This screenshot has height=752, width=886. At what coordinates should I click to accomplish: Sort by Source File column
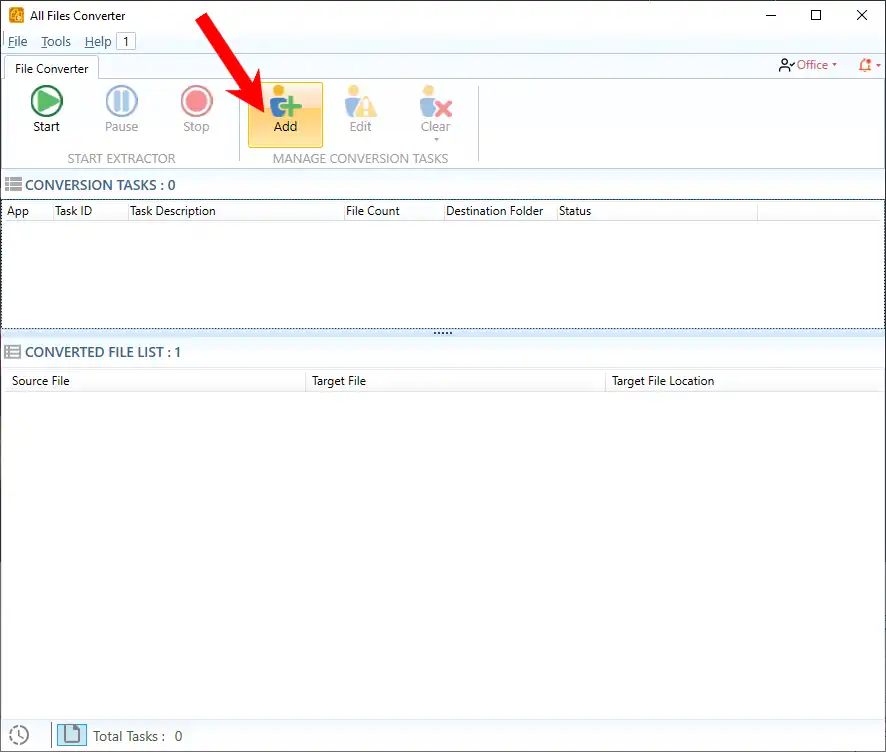[x=154, y=381]
